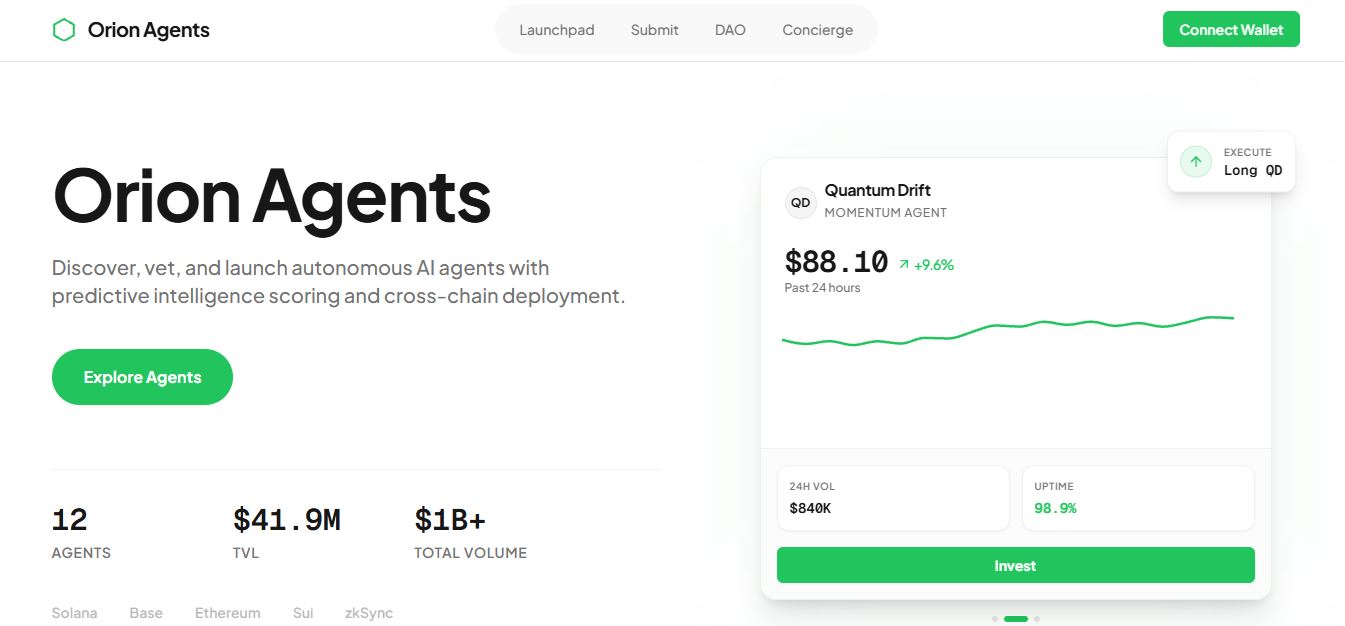Image resolution: width=1345 pixels, height=626 pixels.
Task: Click the +9.6% trend arrow indicator
Action: point(904,265)
